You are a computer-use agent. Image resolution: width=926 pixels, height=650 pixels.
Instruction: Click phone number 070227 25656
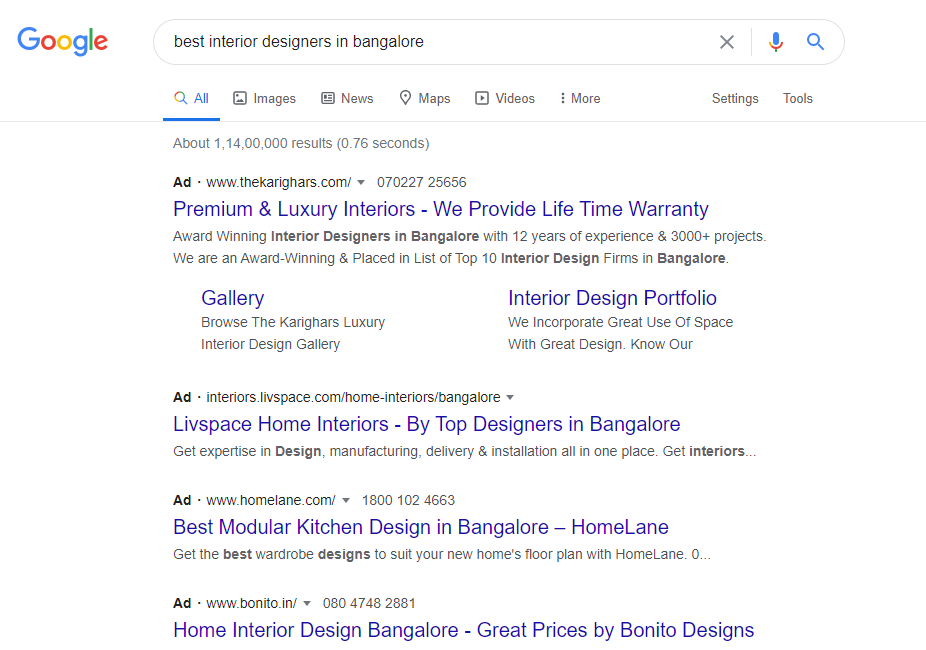point(422,182)
